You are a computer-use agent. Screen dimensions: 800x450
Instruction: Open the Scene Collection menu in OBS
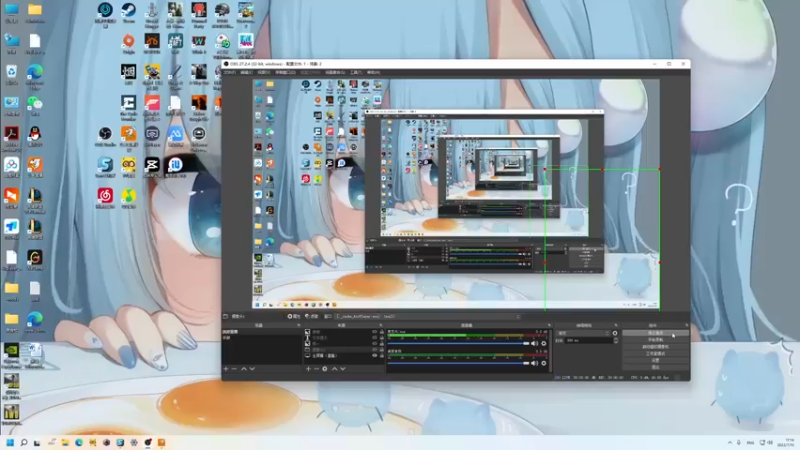click(335, 72)
